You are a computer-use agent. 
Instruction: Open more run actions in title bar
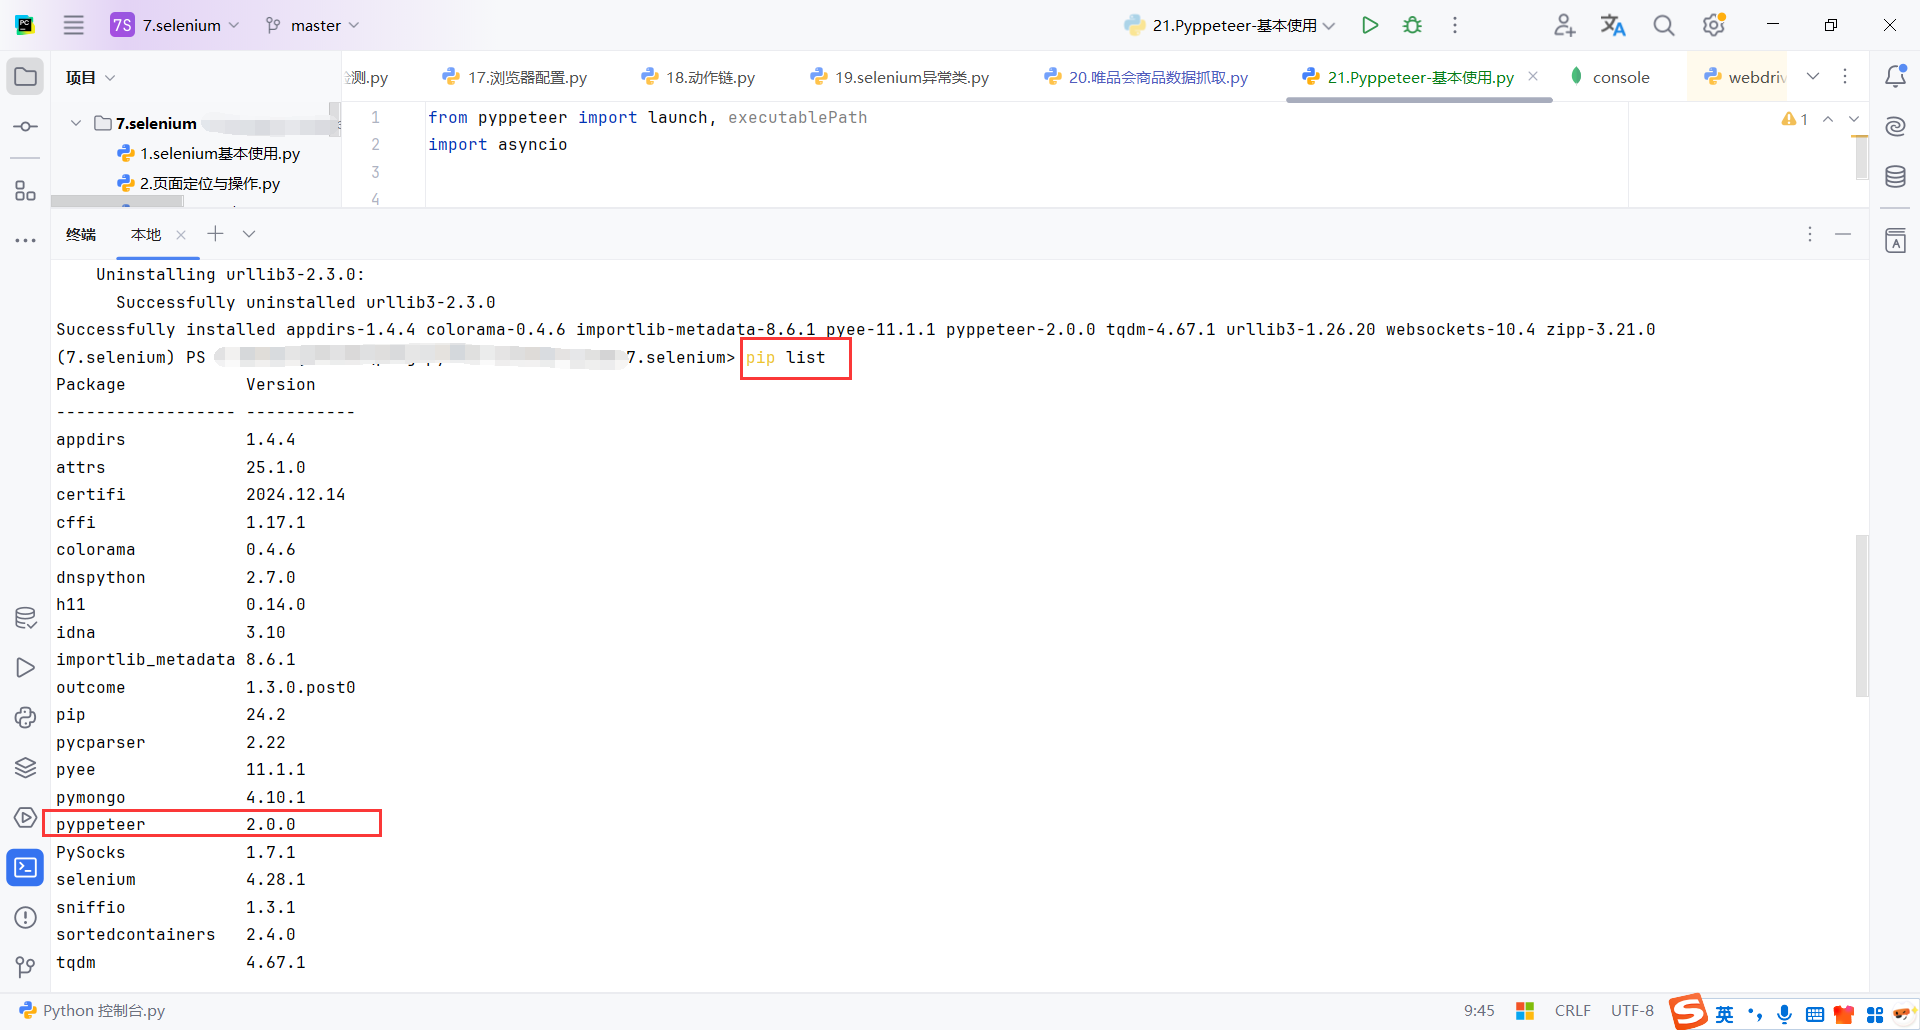(1455, 25)
